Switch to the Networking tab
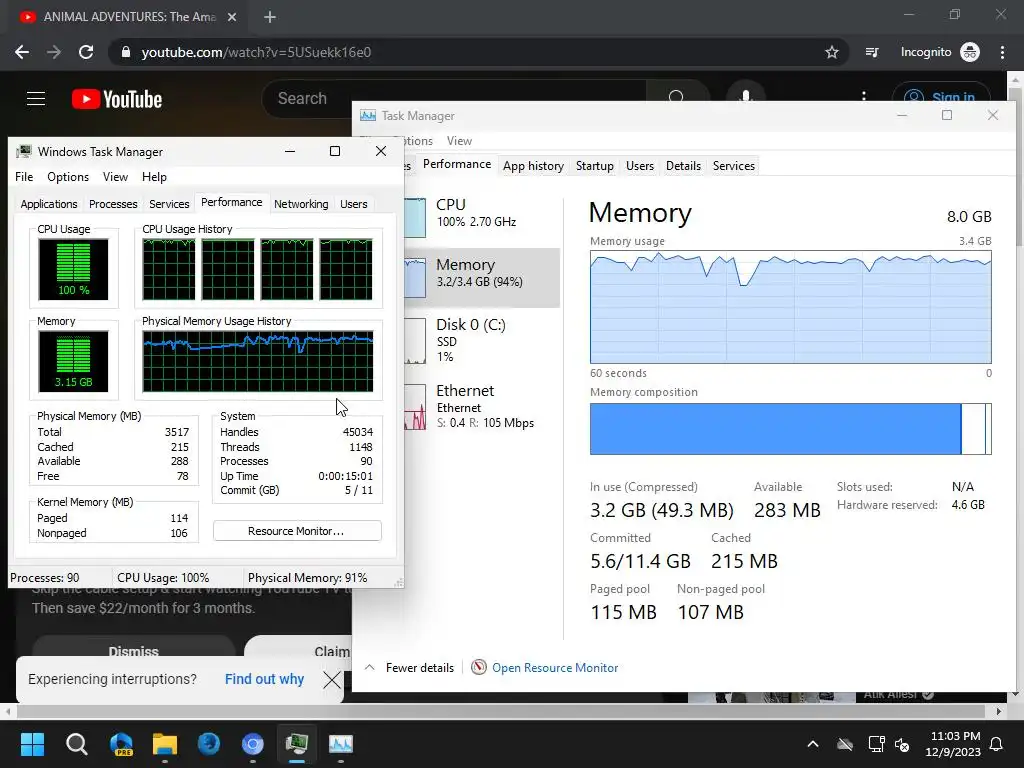The image size is (1024, 768). point(301,204)
